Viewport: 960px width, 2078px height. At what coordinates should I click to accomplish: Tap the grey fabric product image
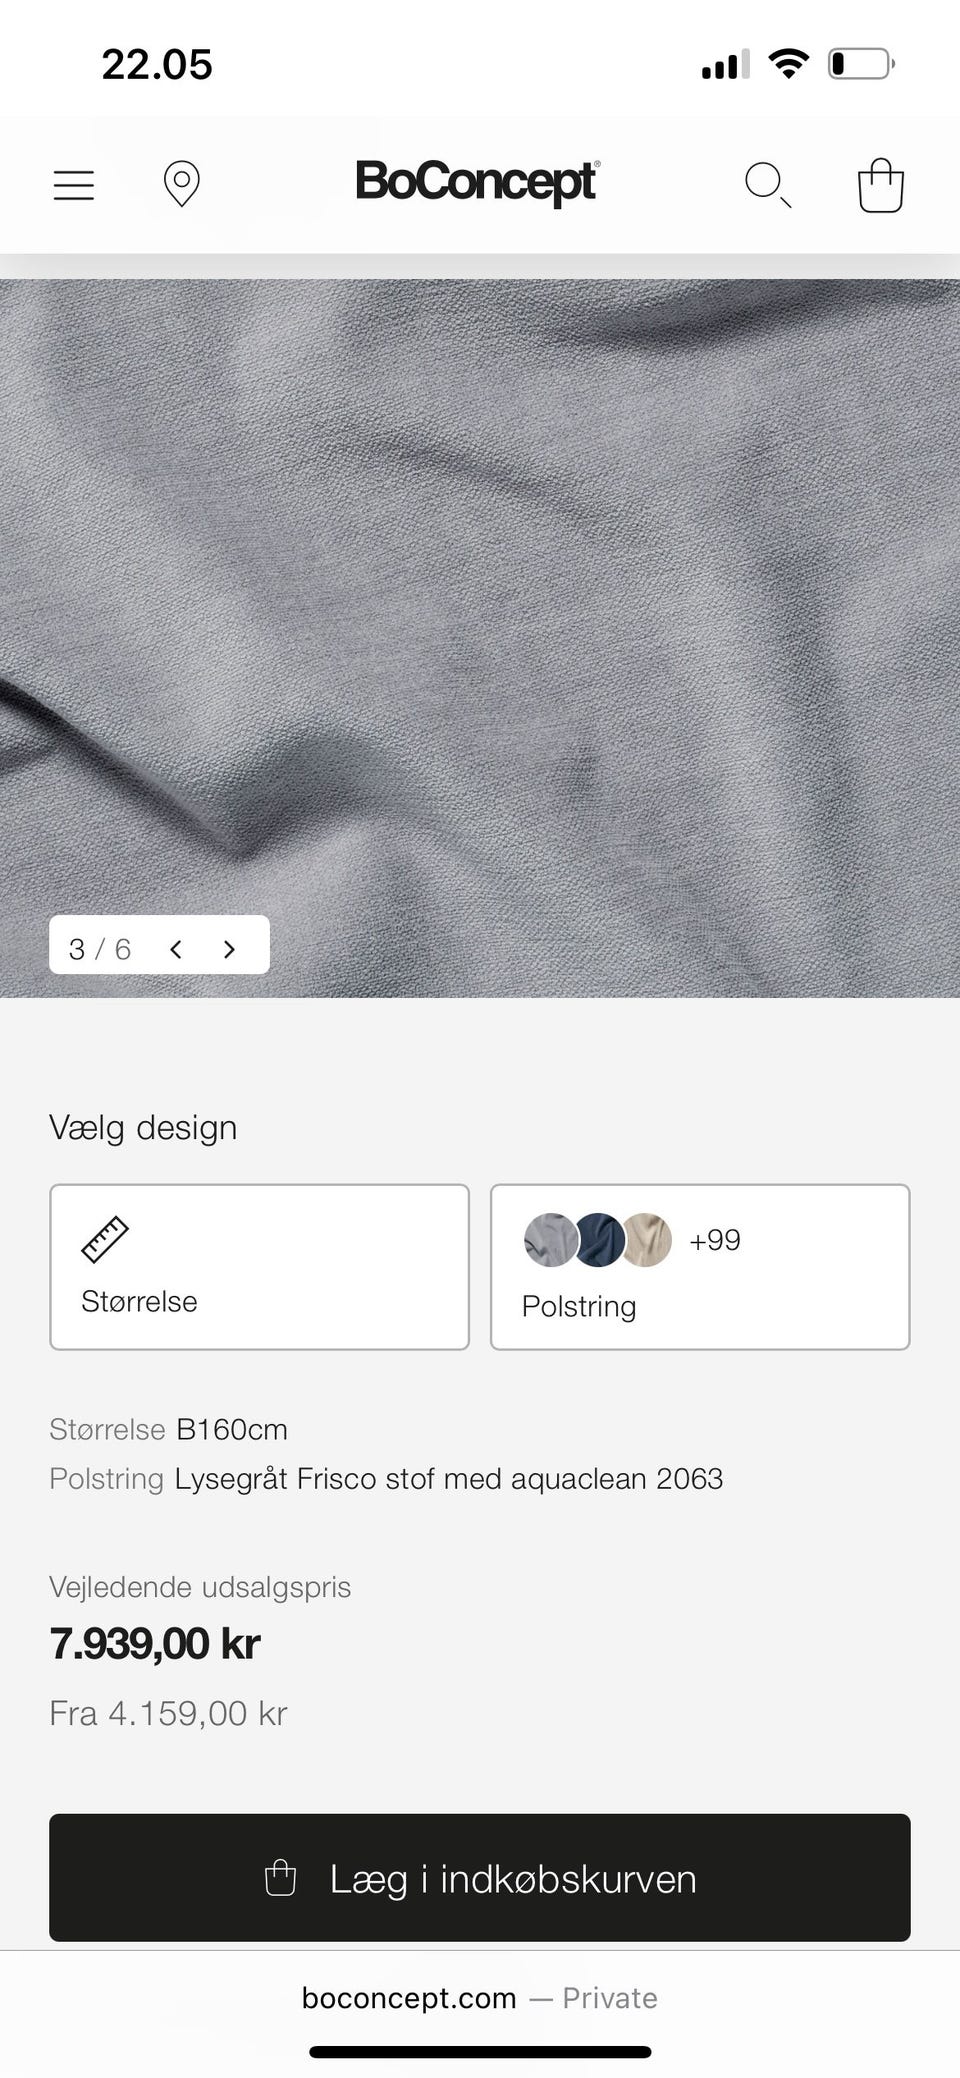pos(480,638)
